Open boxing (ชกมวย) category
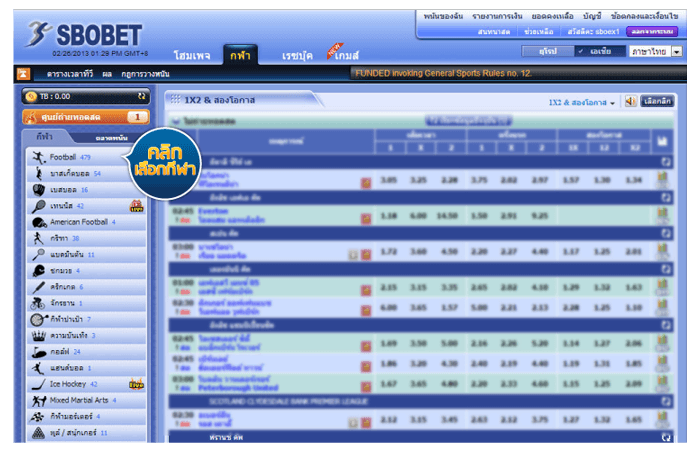 pos(87,271)
